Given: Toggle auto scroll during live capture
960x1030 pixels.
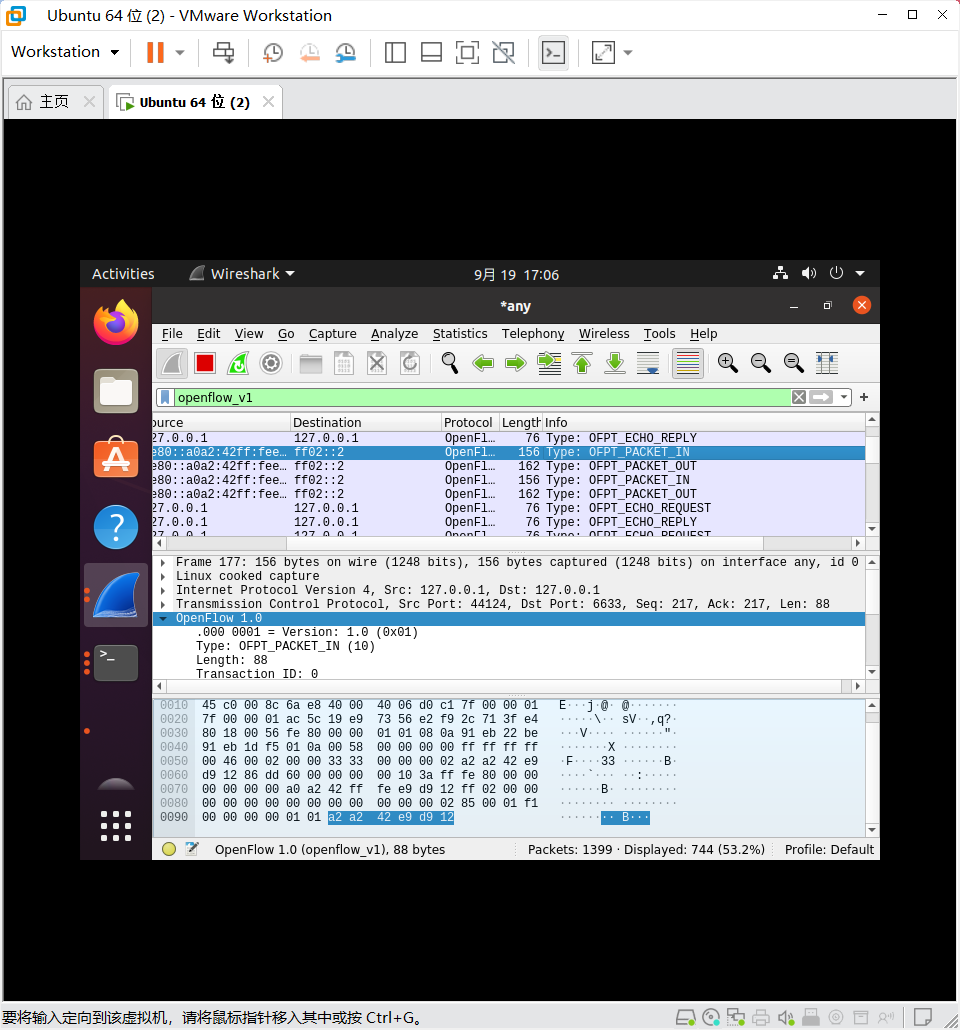Looking at the screenshot, I should tap(648, 363).
